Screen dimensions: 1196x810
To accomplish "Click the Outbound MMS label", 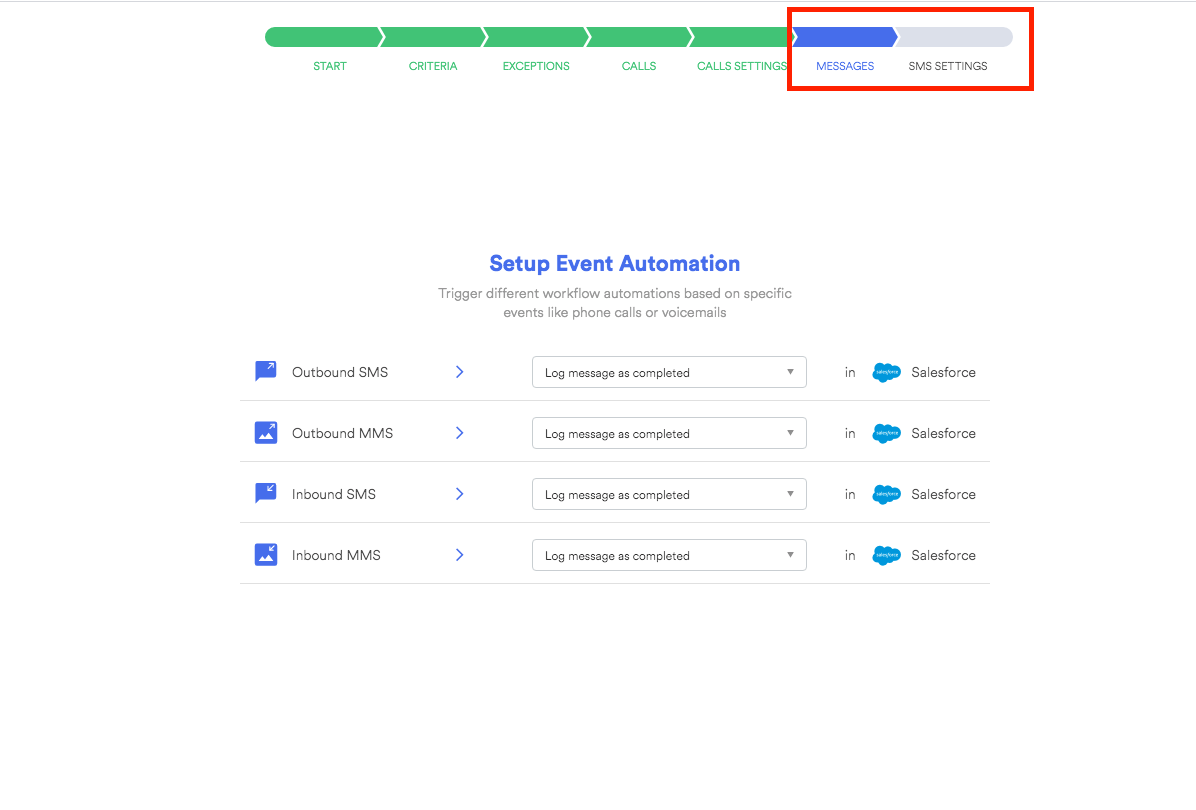I will (x=342, y=433).
